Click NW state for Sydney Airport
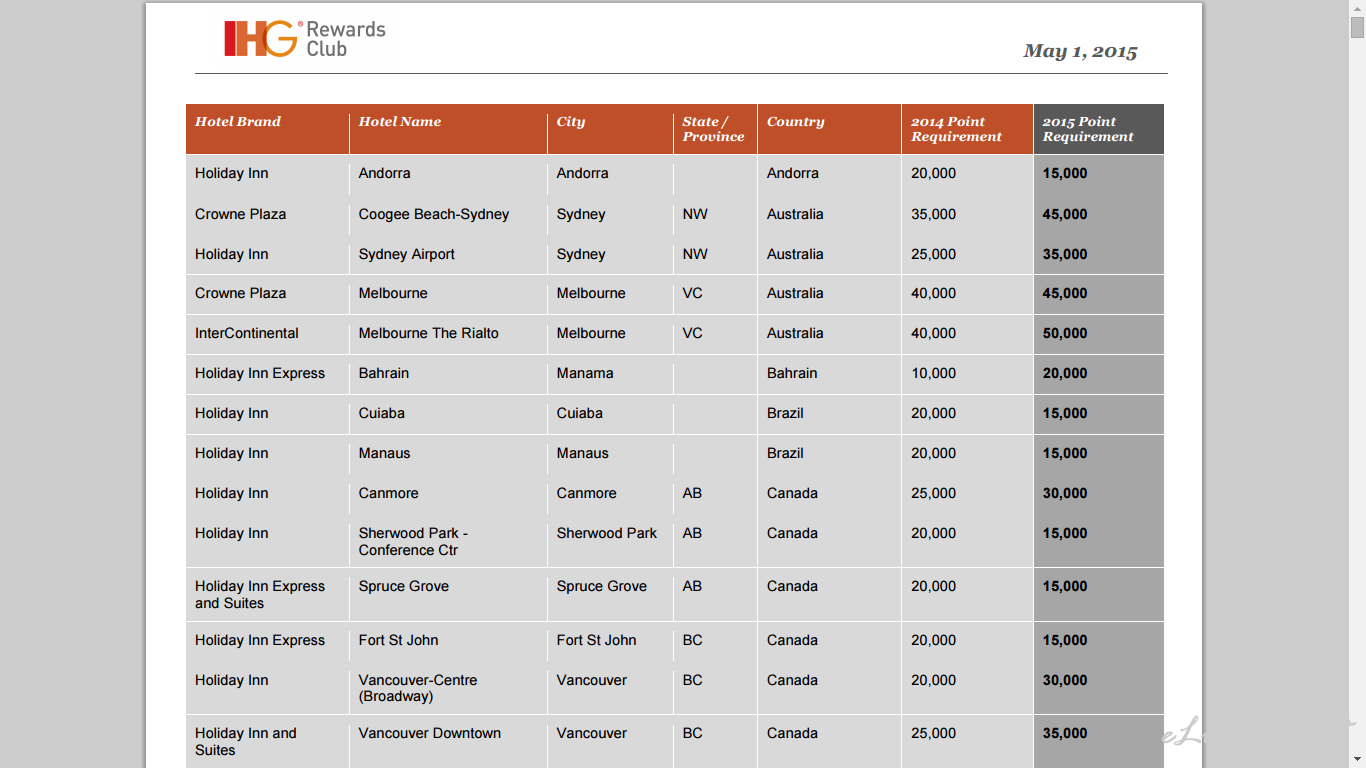 click(695, 254)
